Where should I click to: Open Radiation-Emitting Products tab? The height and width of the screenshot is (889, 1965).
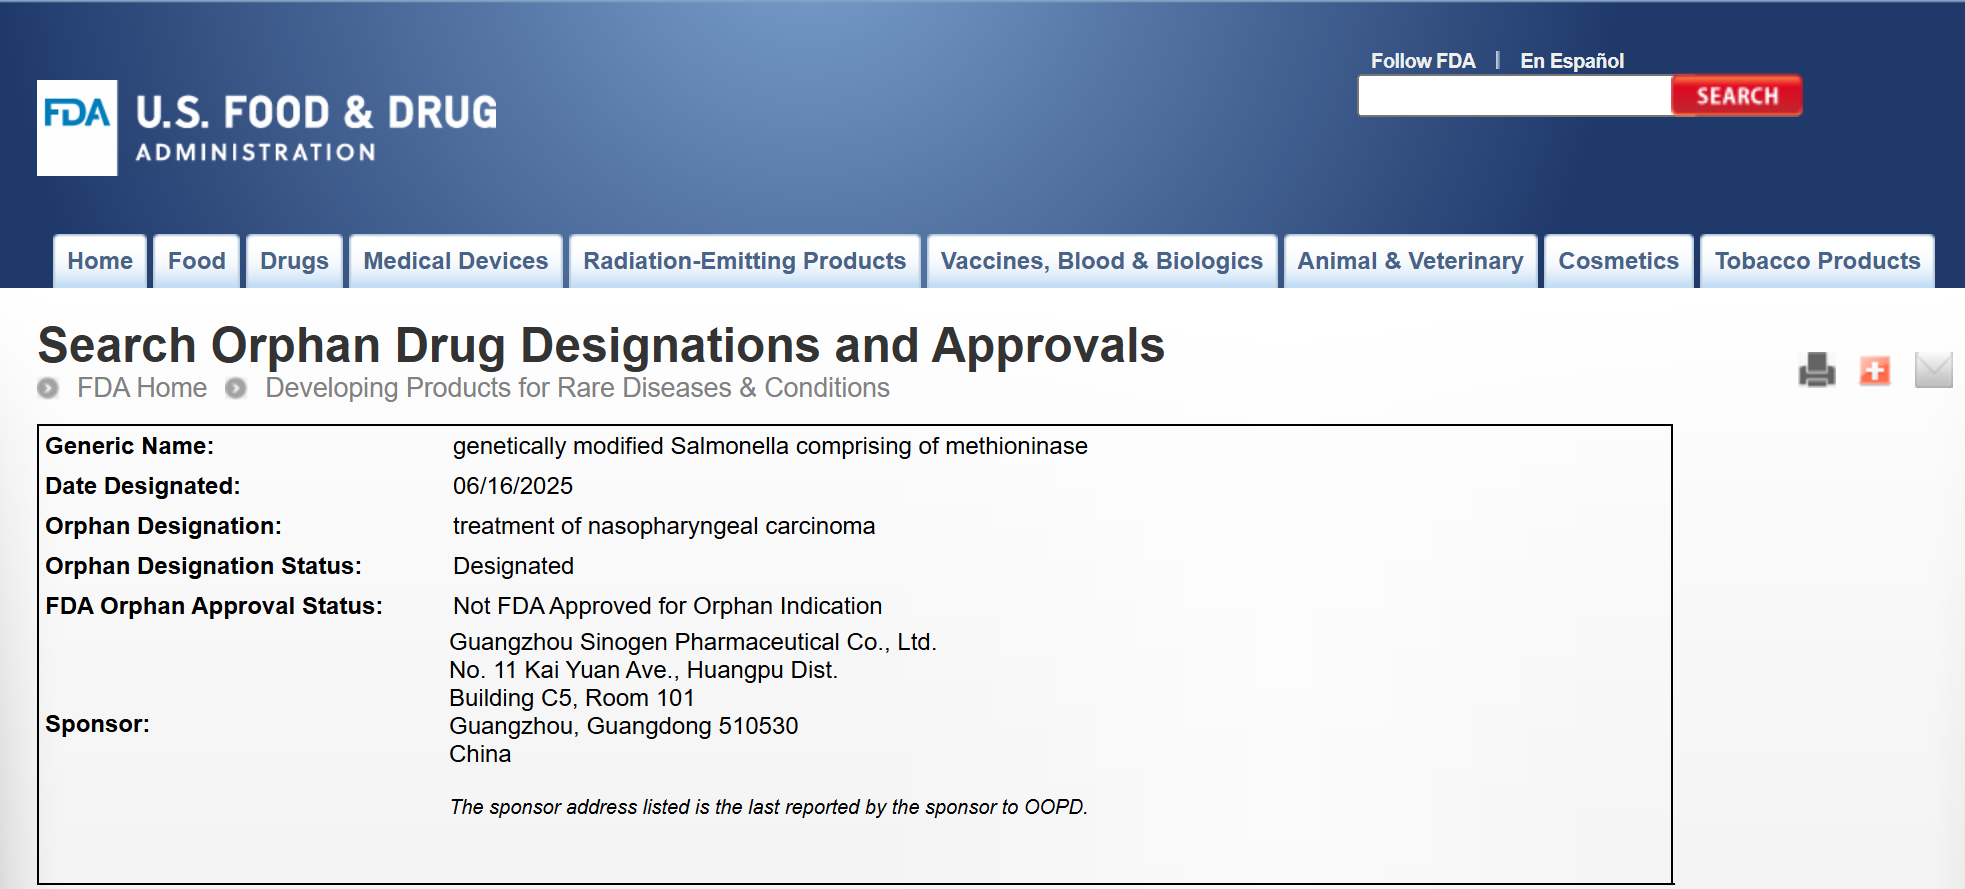[x=745, y=261]
